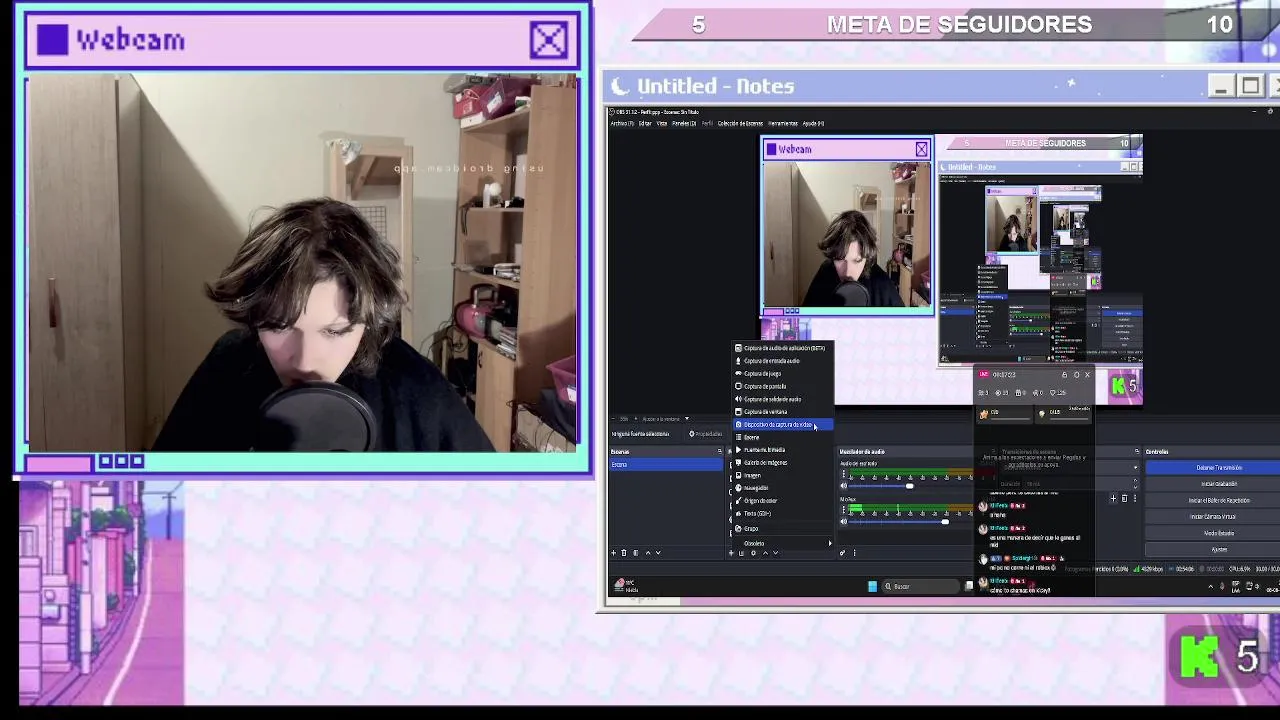Open source properties gear icon in the sources toolbar
Screen dimensions: 1280x720
coord(753,553)
